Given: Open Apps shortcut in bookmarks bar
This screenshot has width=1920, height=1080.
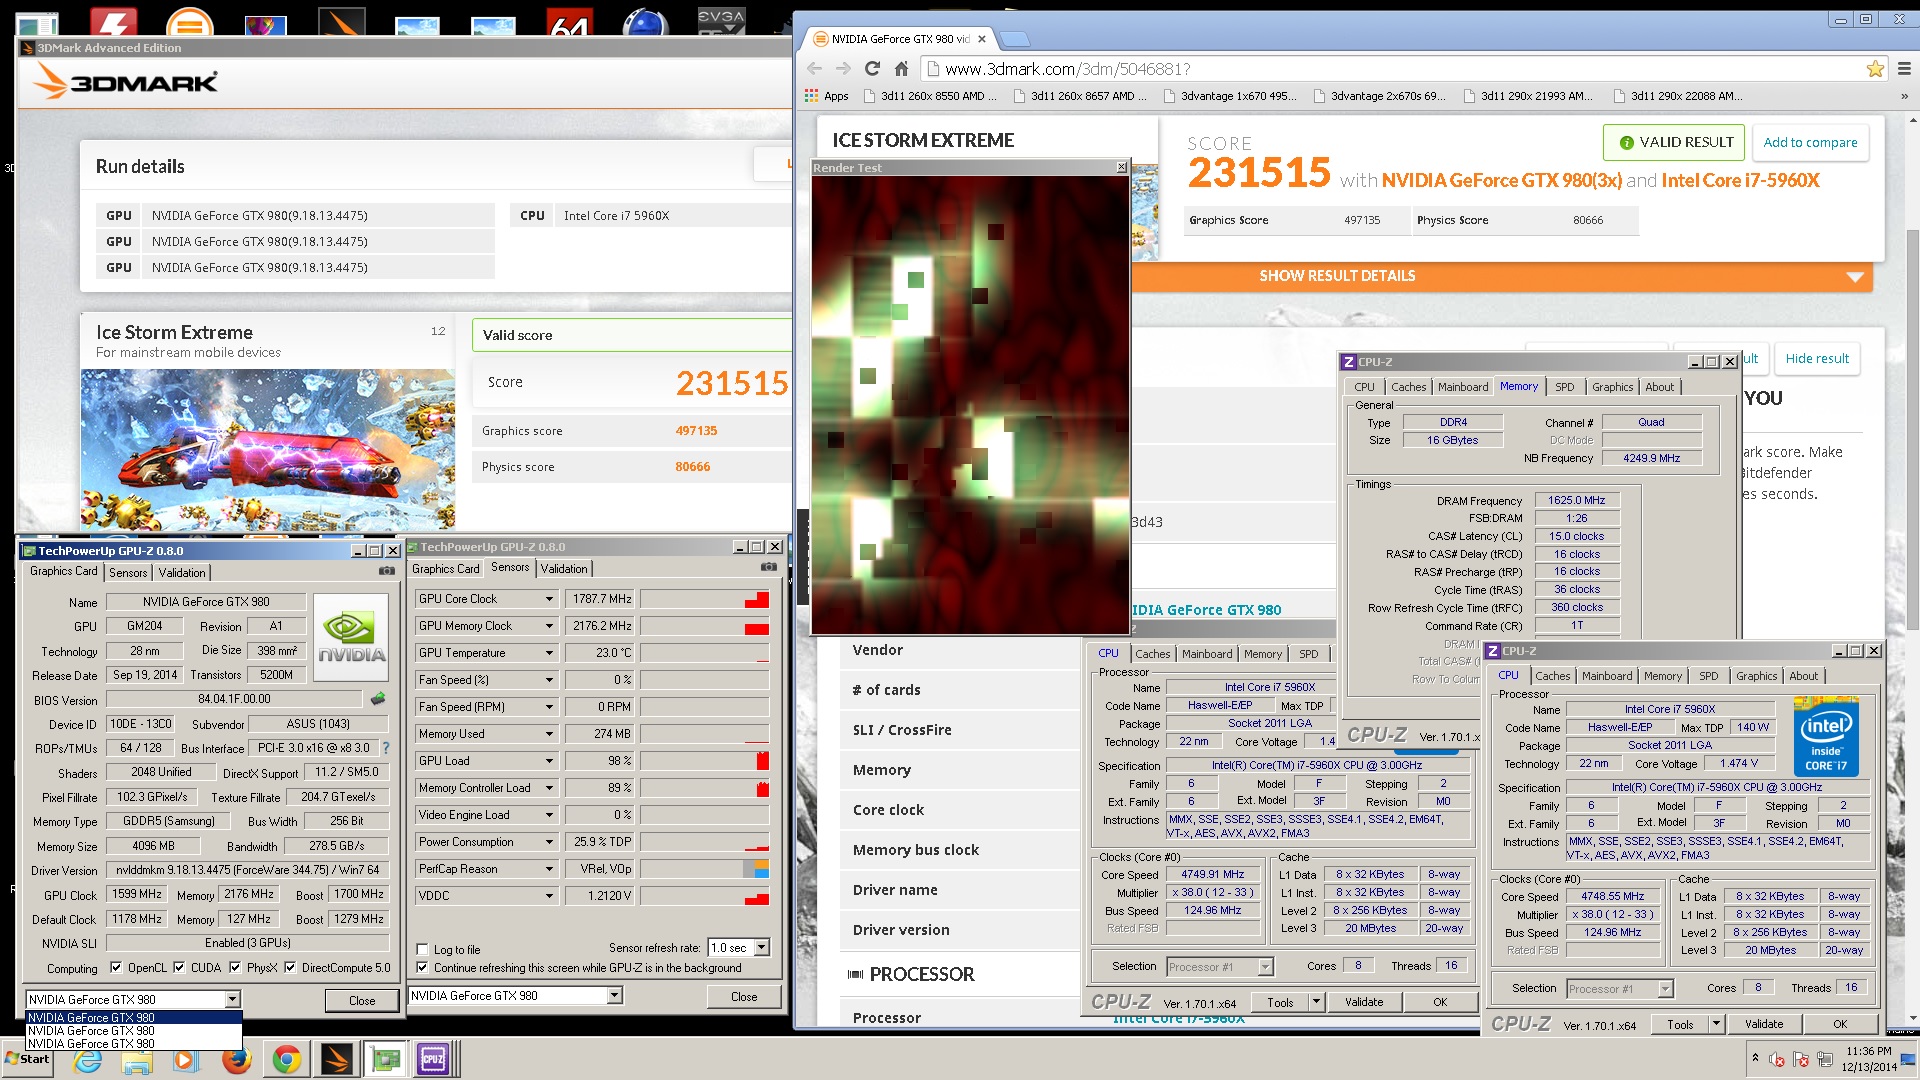Looking at the screenshot, I should (x=827, y=96).
